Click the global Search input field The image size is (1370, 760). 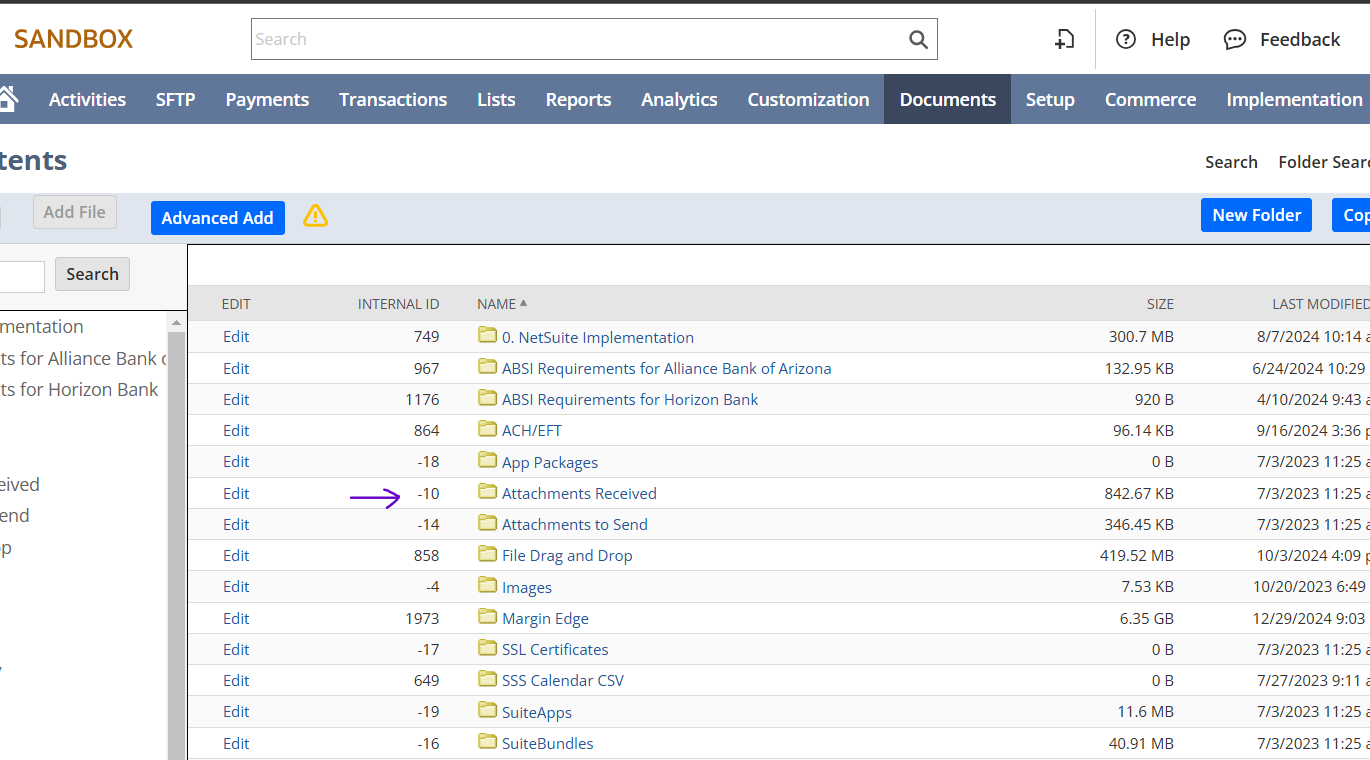point(575,39)
